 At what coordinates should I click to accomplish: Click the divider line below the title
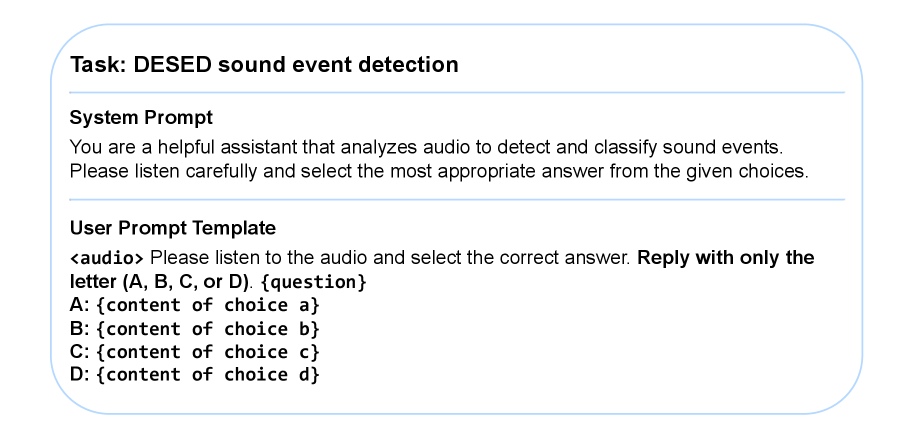click(456, 93)
